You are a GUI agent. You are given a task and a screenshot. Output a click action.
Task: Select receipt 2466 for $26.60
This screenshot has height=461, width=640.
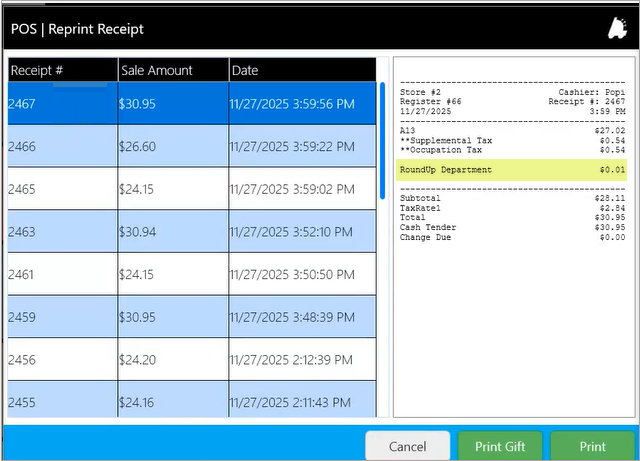tap(190, 146)
